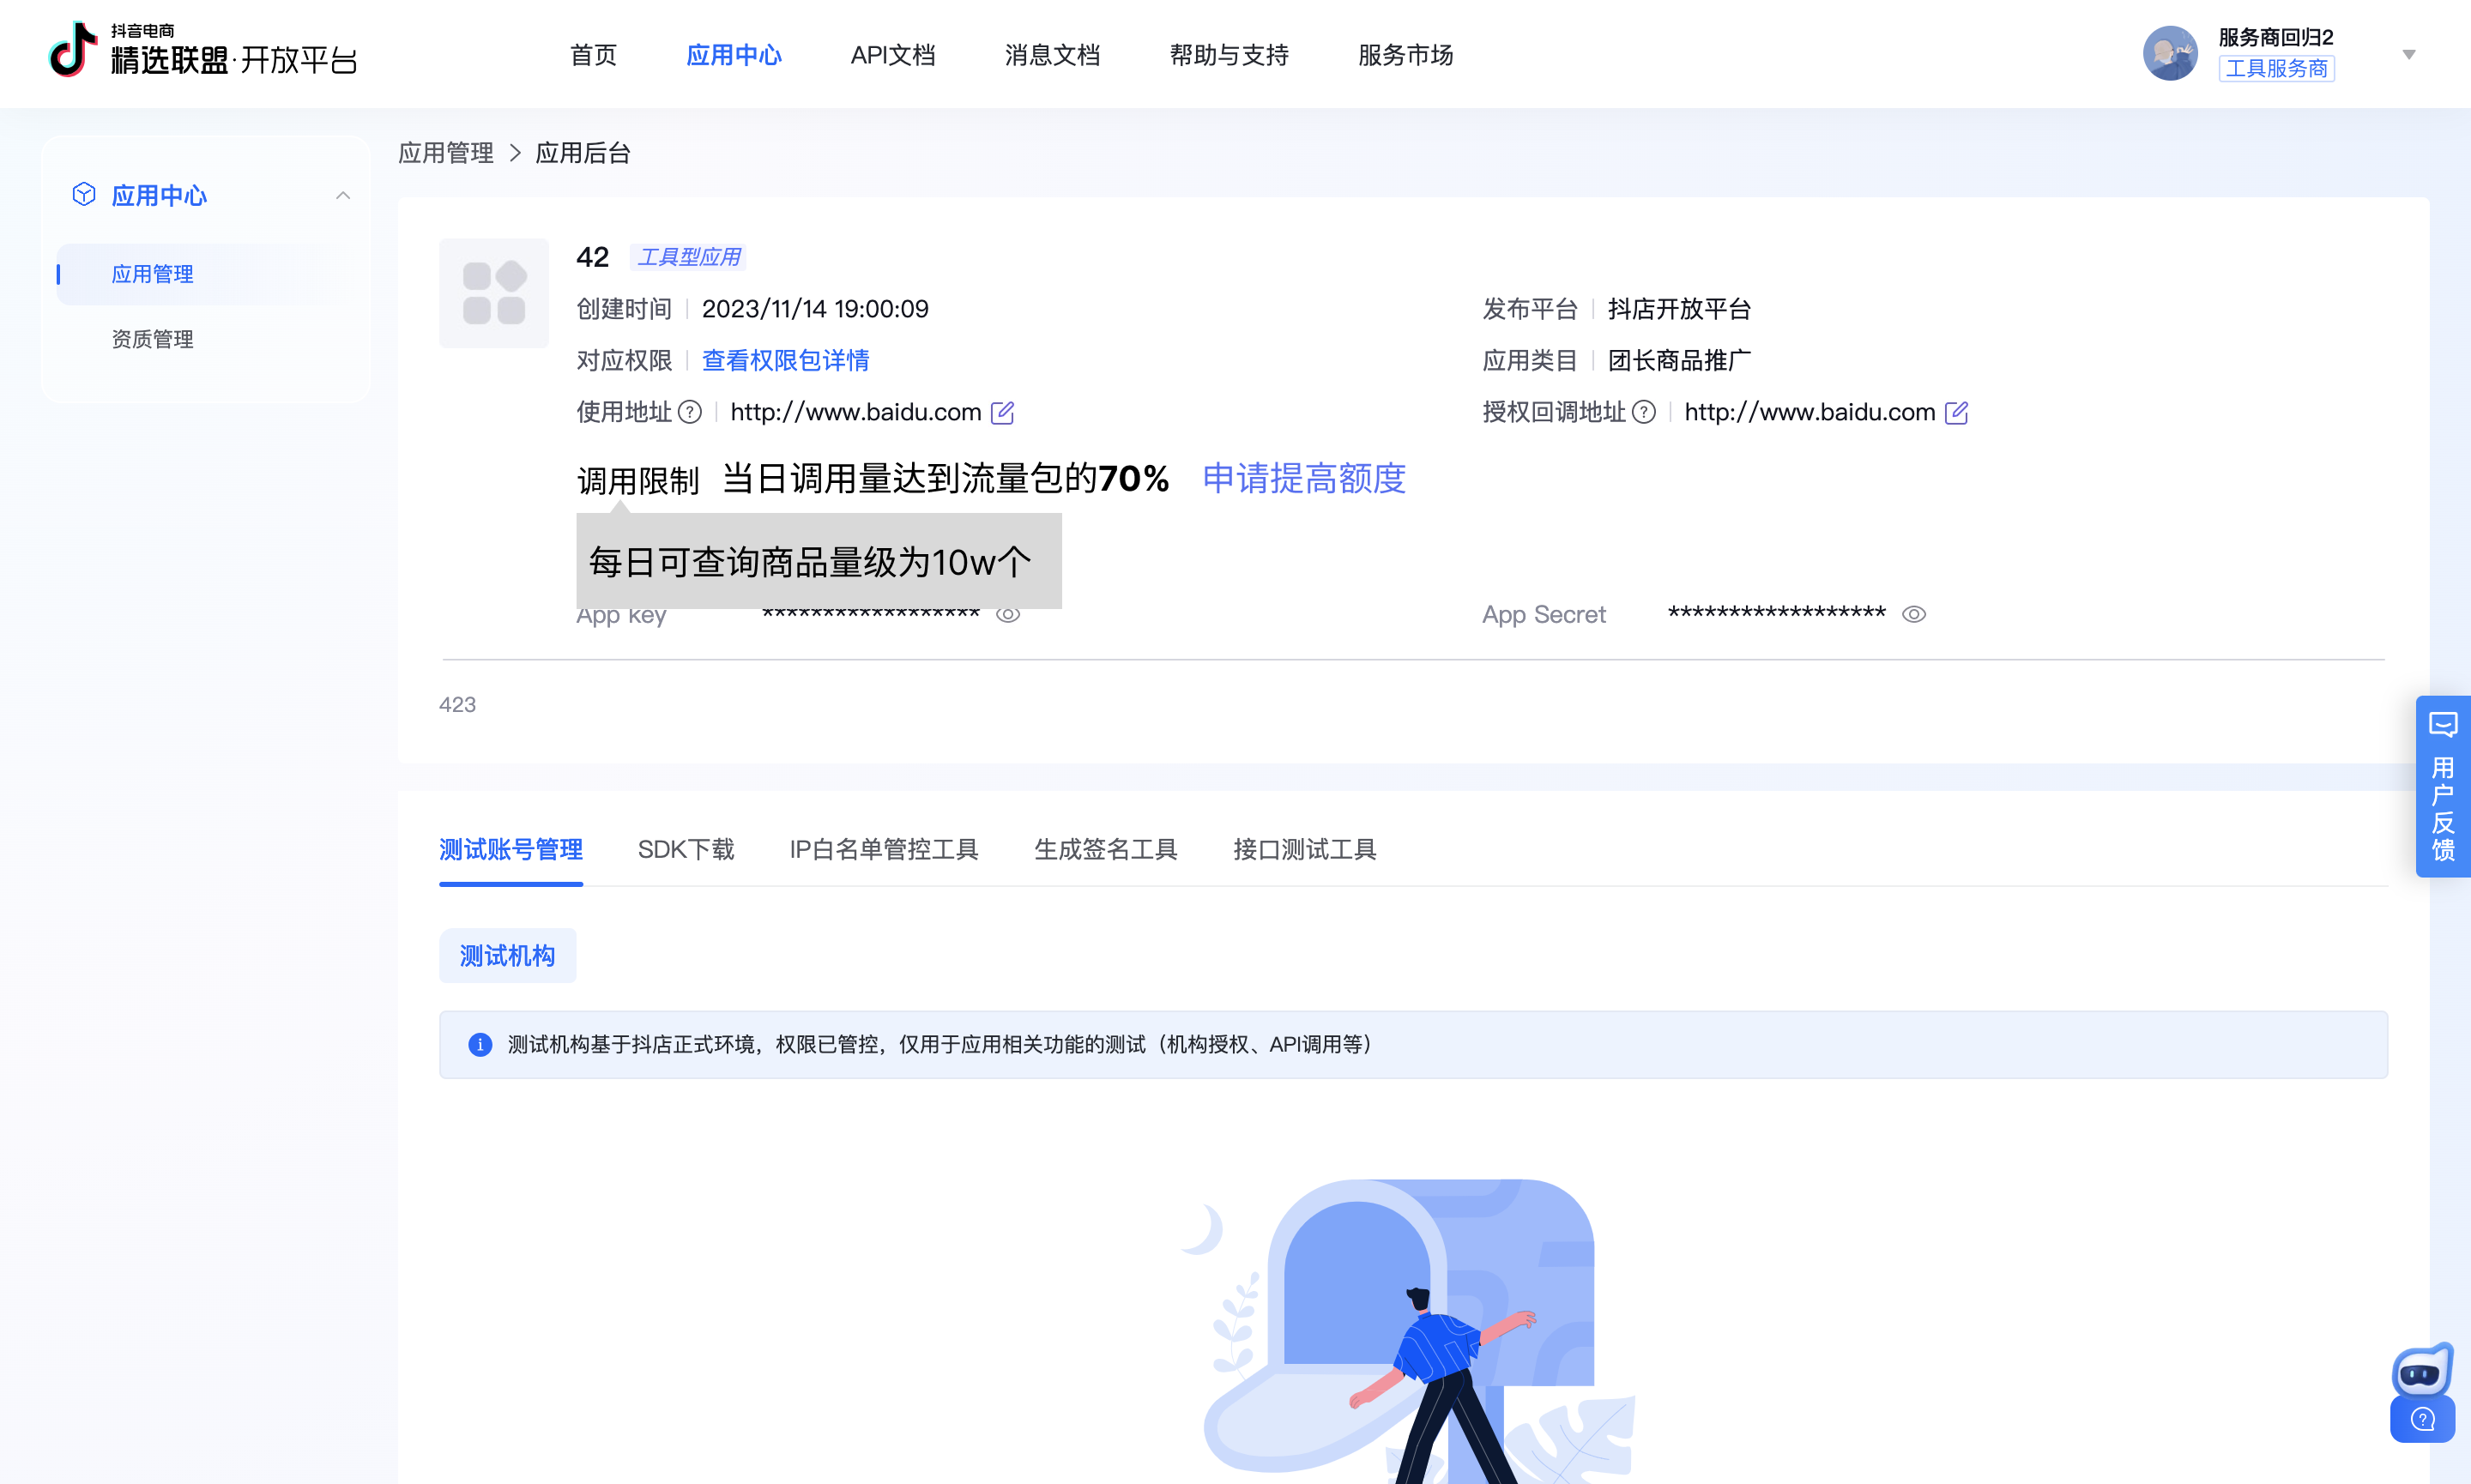
Task: Select 资质管理 in the sidebar
Action: click(x=152, y=339)
